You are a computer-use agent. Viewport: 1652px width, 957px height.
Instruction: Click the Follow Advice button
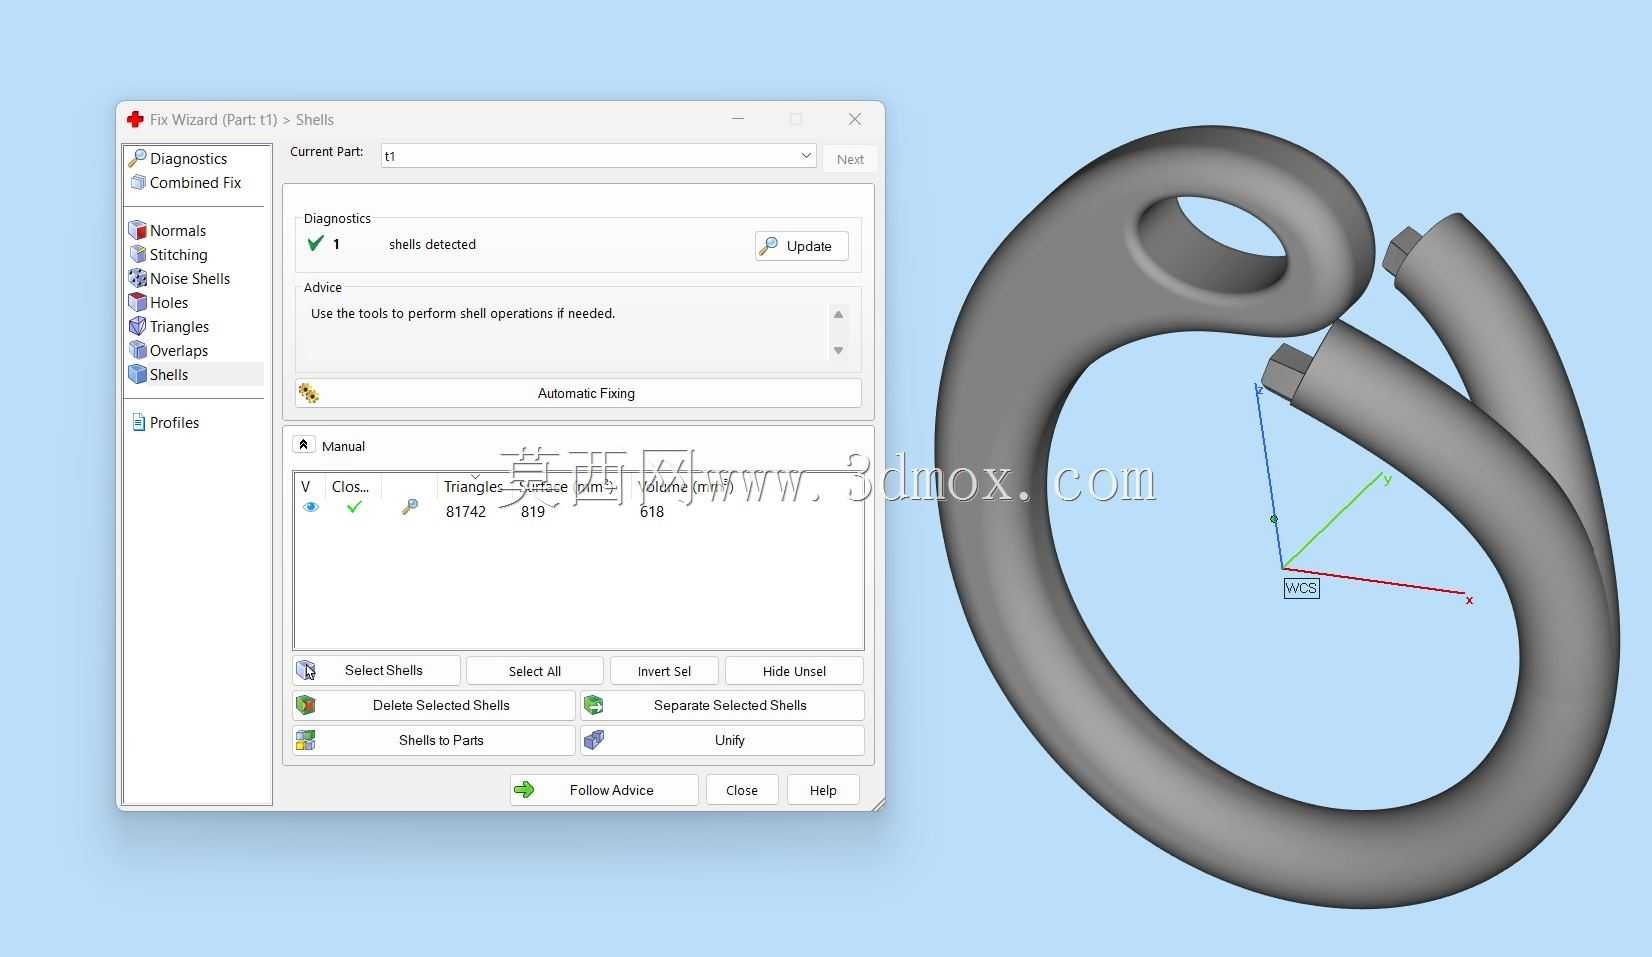(604, 790)
